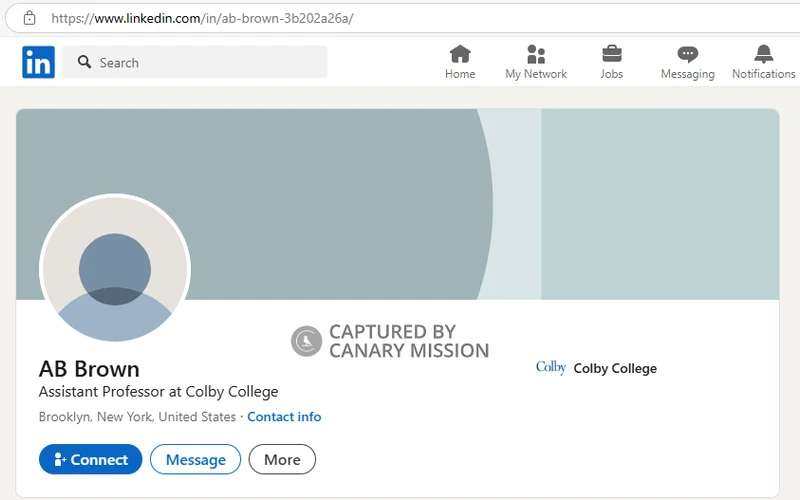Connect with AB Brown

tap(90, 459)
